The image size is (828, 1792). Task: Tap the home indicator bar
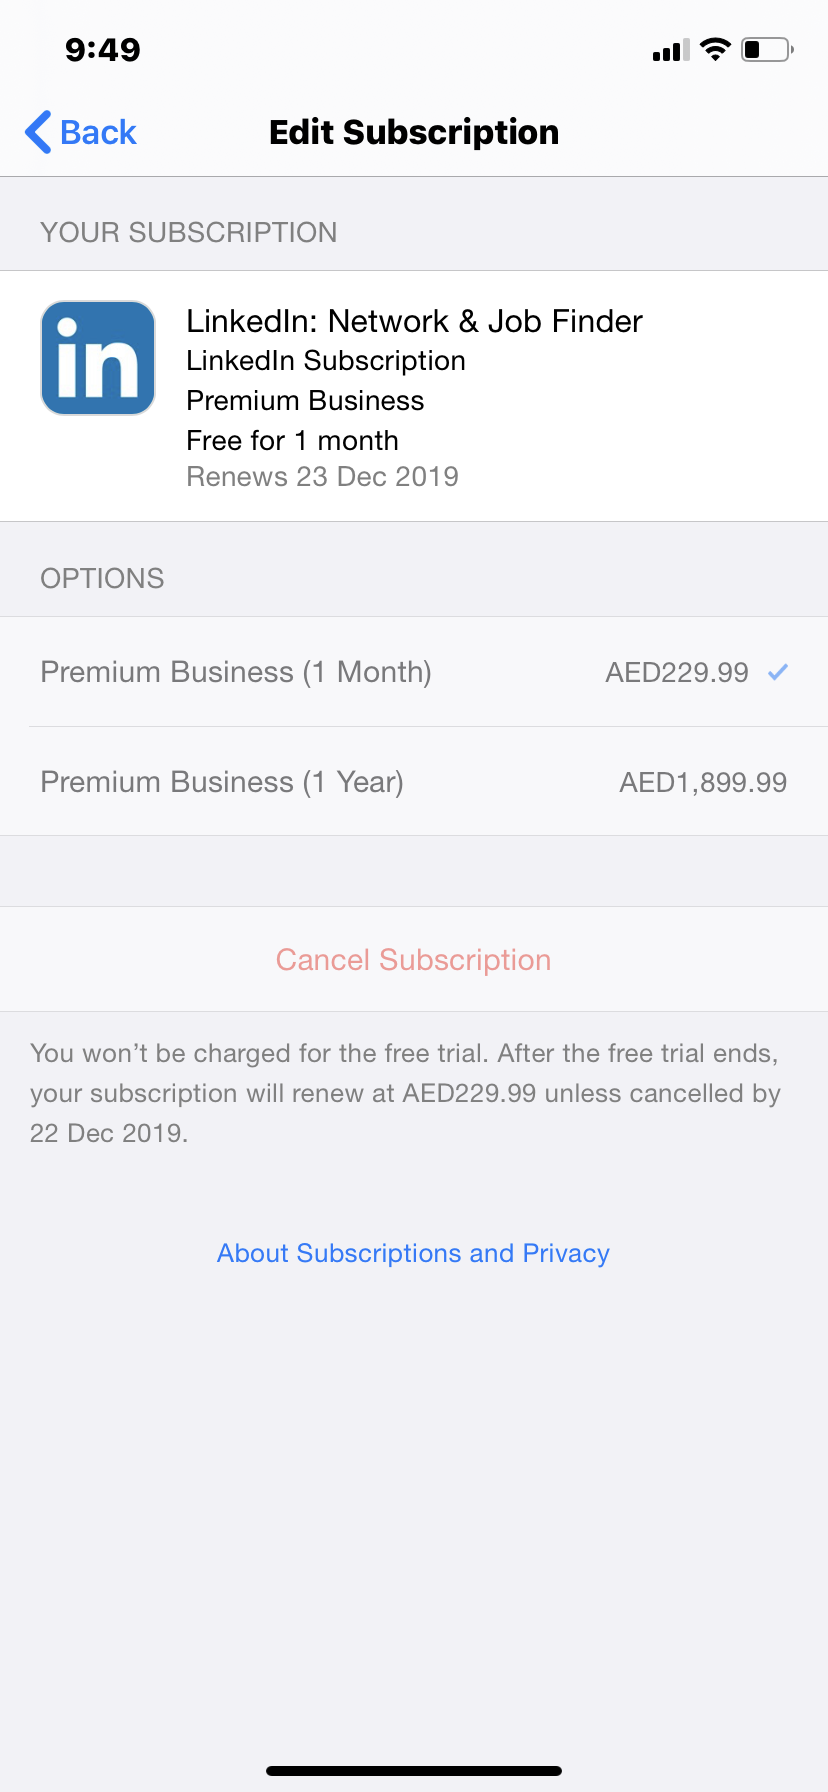click(414, 1770)
